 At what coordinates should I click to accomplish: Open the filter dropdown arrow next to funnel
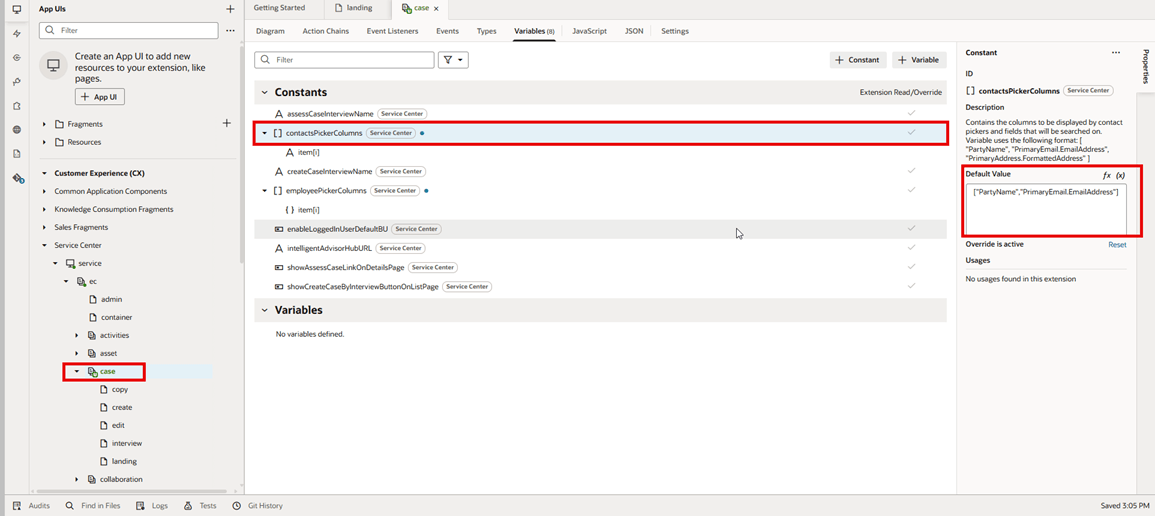[460, 60]
